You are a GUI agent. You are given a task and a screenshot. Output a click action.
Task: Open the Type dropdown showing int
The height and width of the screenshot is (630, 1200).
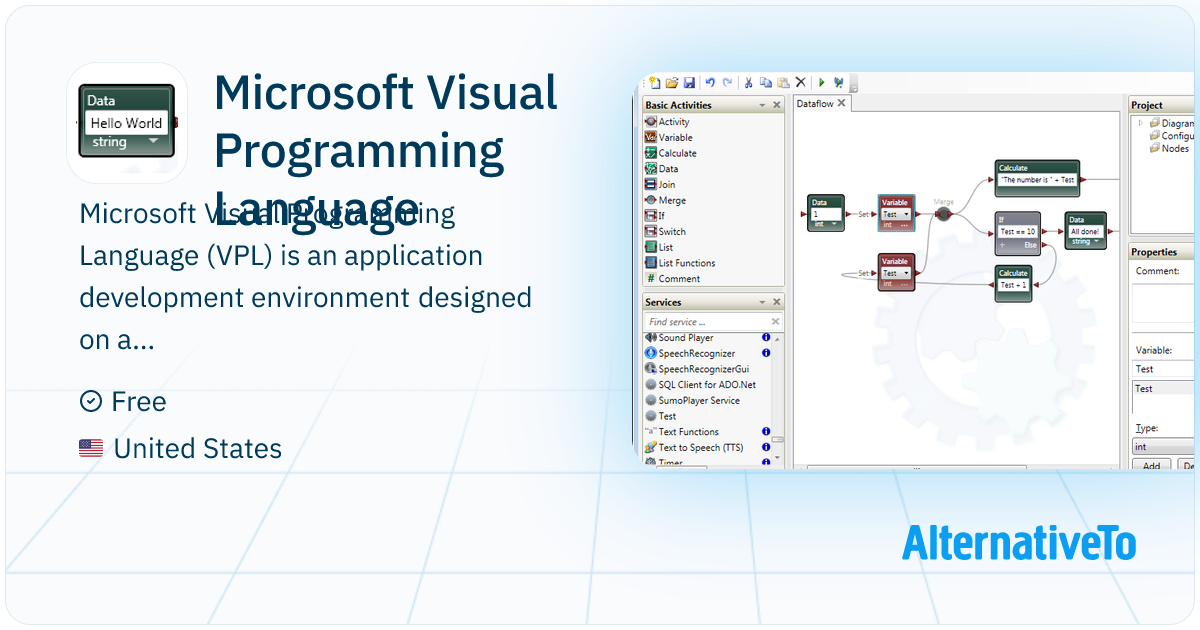click(x=1162, y=447)
